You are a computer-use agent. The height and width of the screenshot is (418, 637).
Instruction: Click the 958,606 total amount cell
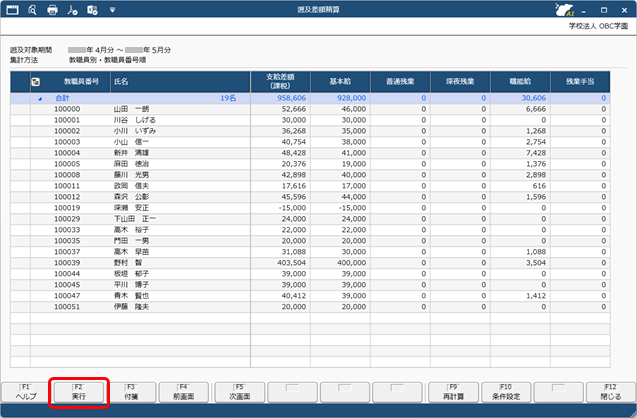click(280, 98)
